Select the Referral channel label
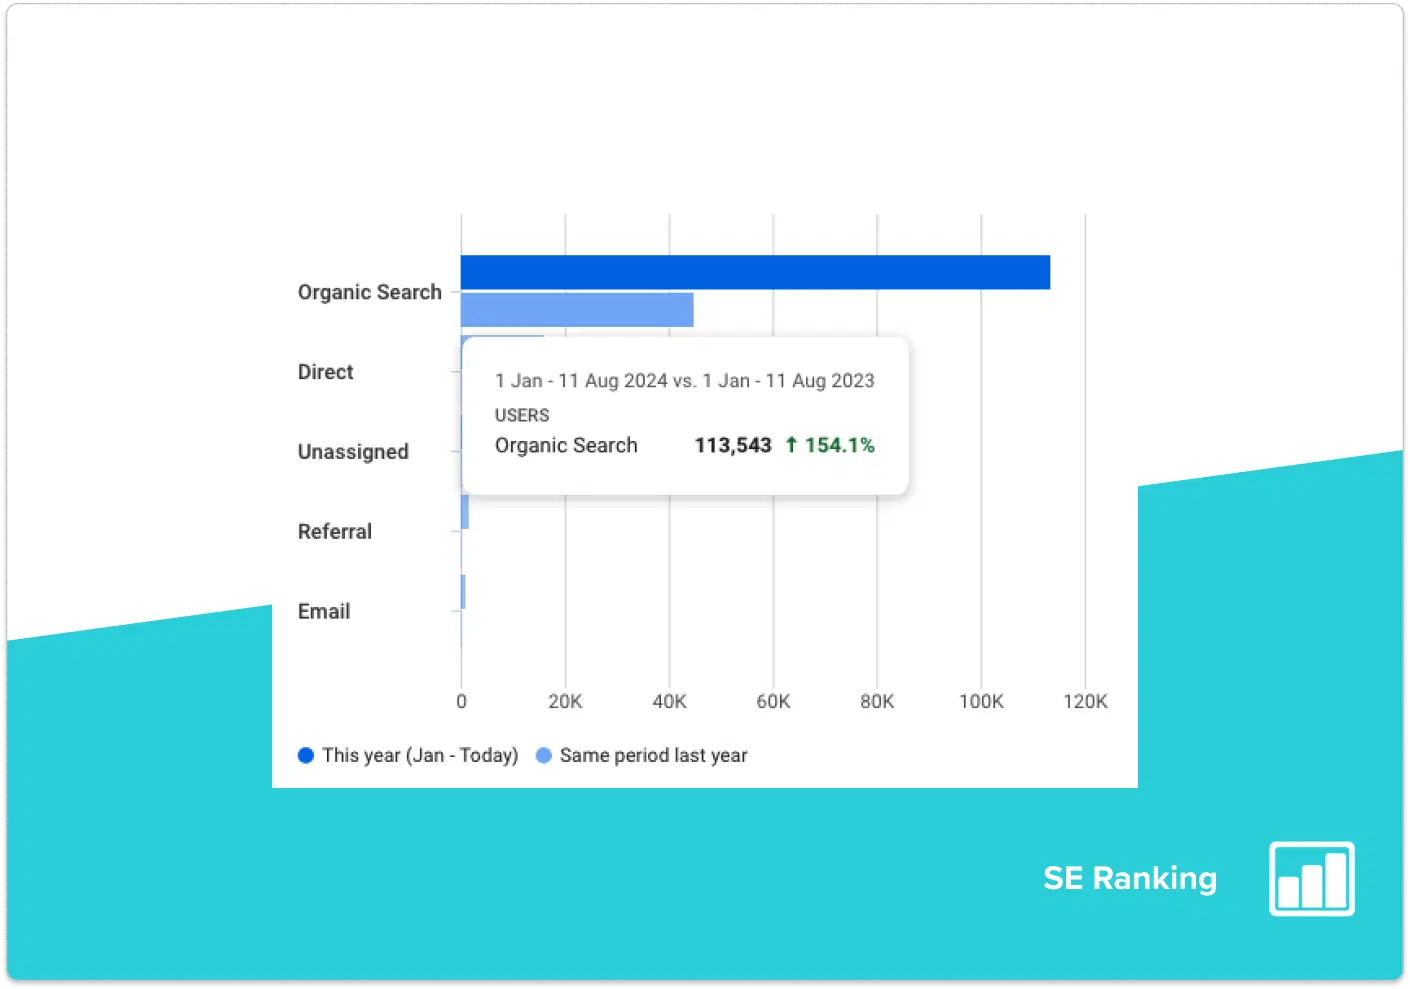The image size is (1410, 989). coord(334,532)
